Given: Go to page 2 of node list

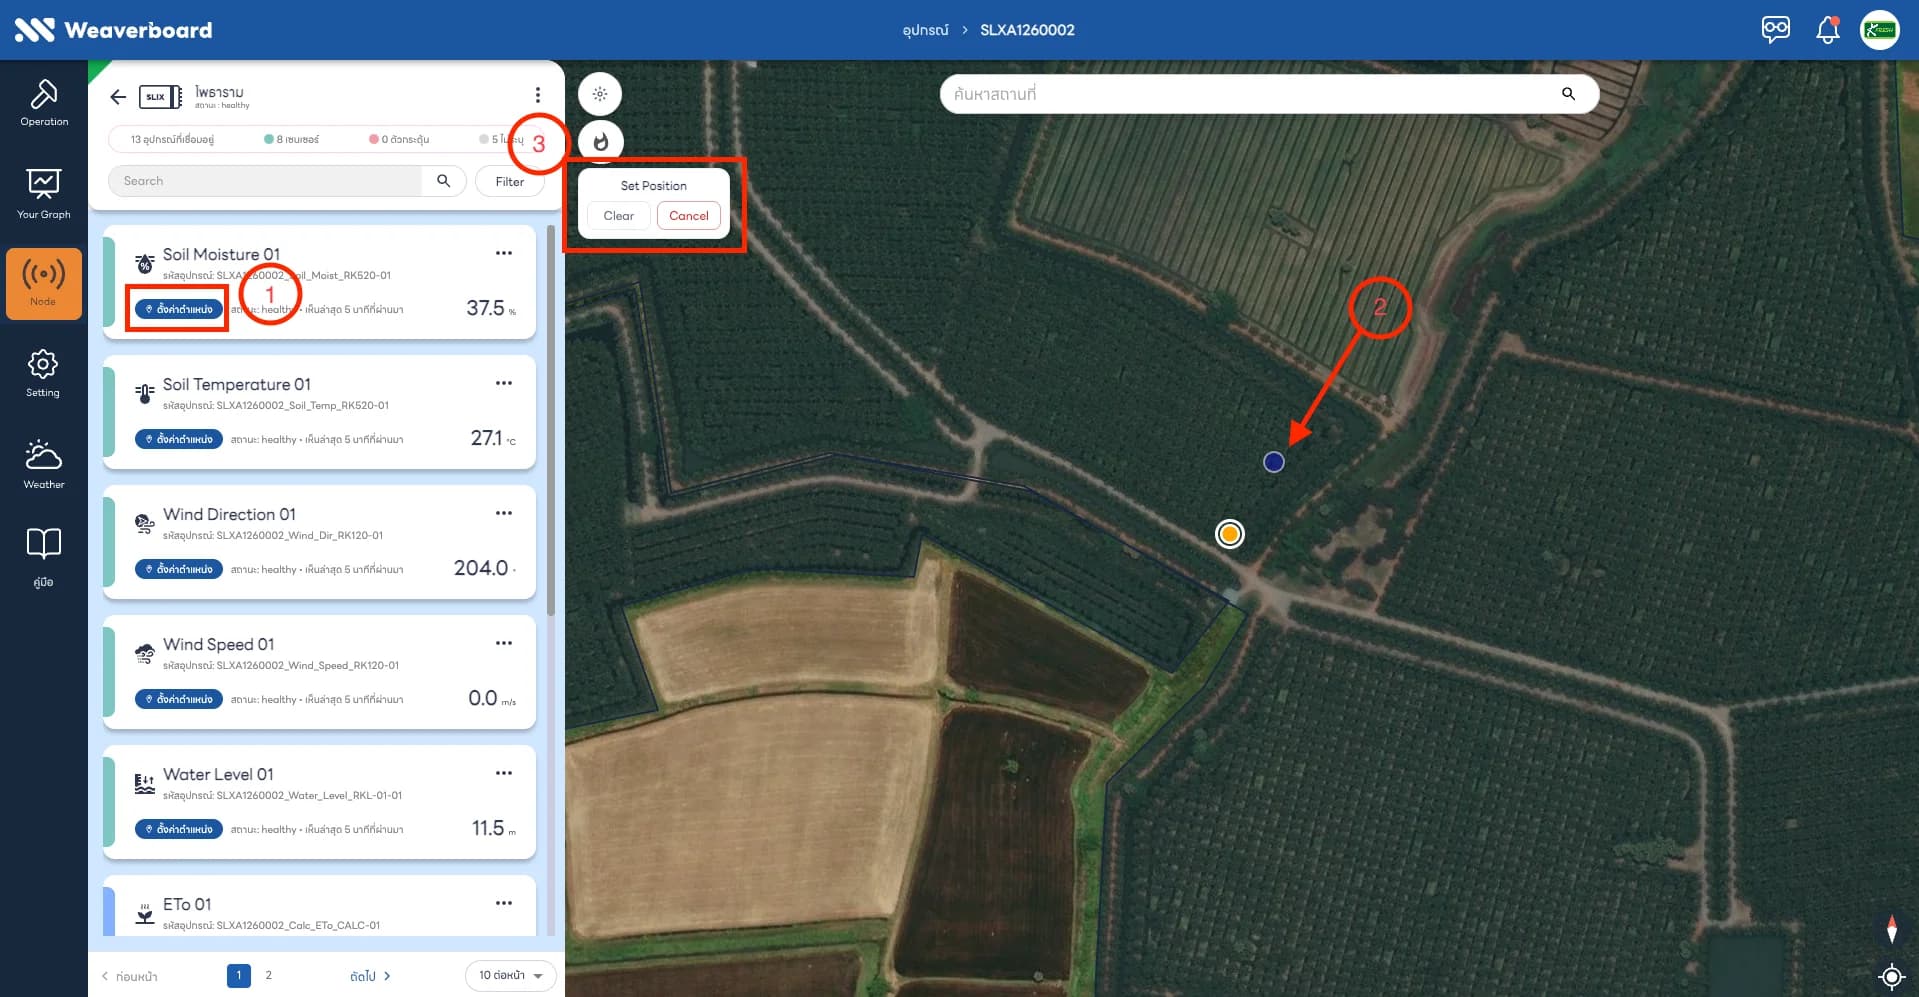Looking at the screenshot, I should point(268,975).
